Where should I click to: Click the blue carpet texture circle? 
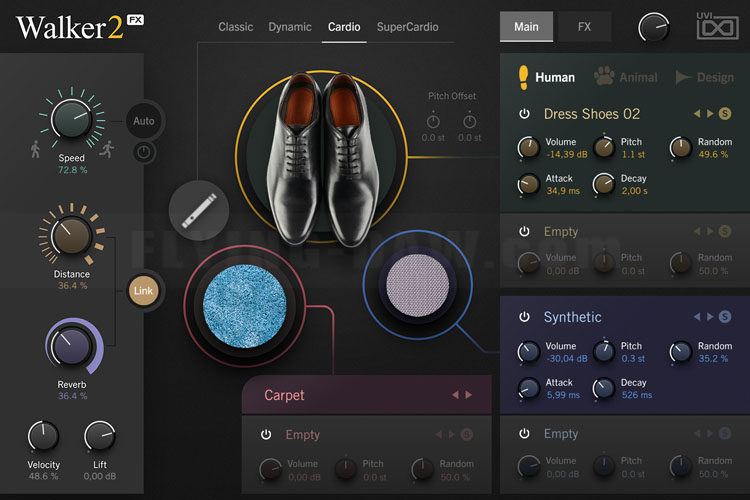[245, 306]
